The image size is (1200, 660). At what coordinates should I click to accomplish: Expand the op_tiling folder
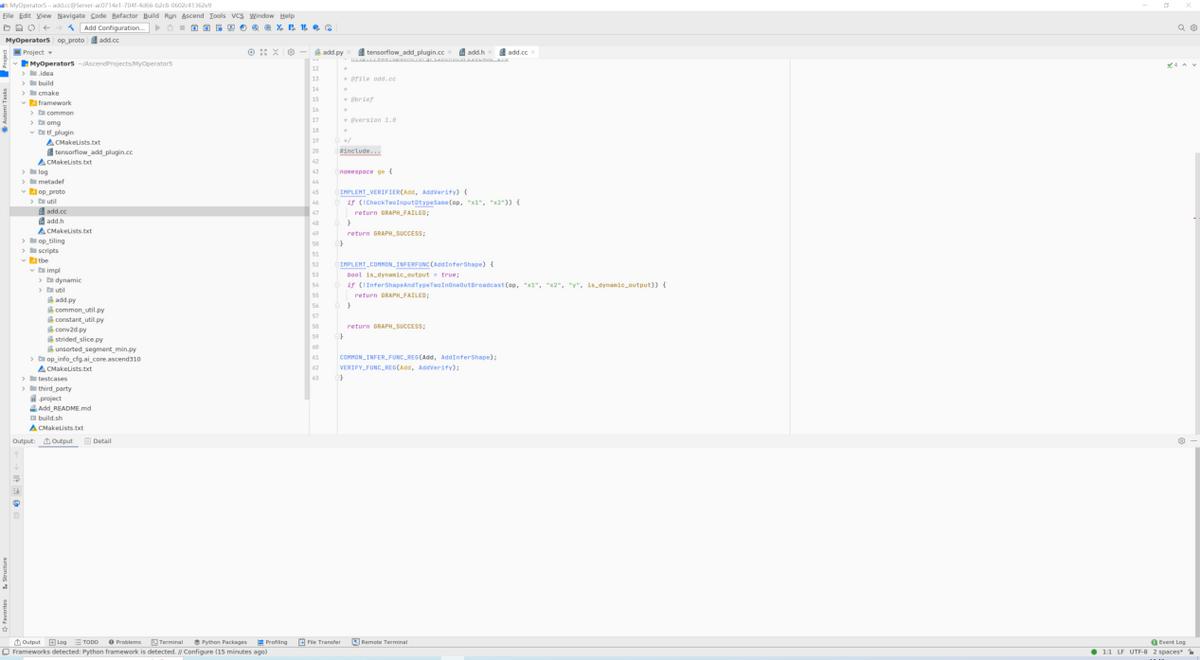(x=24, y=241)
